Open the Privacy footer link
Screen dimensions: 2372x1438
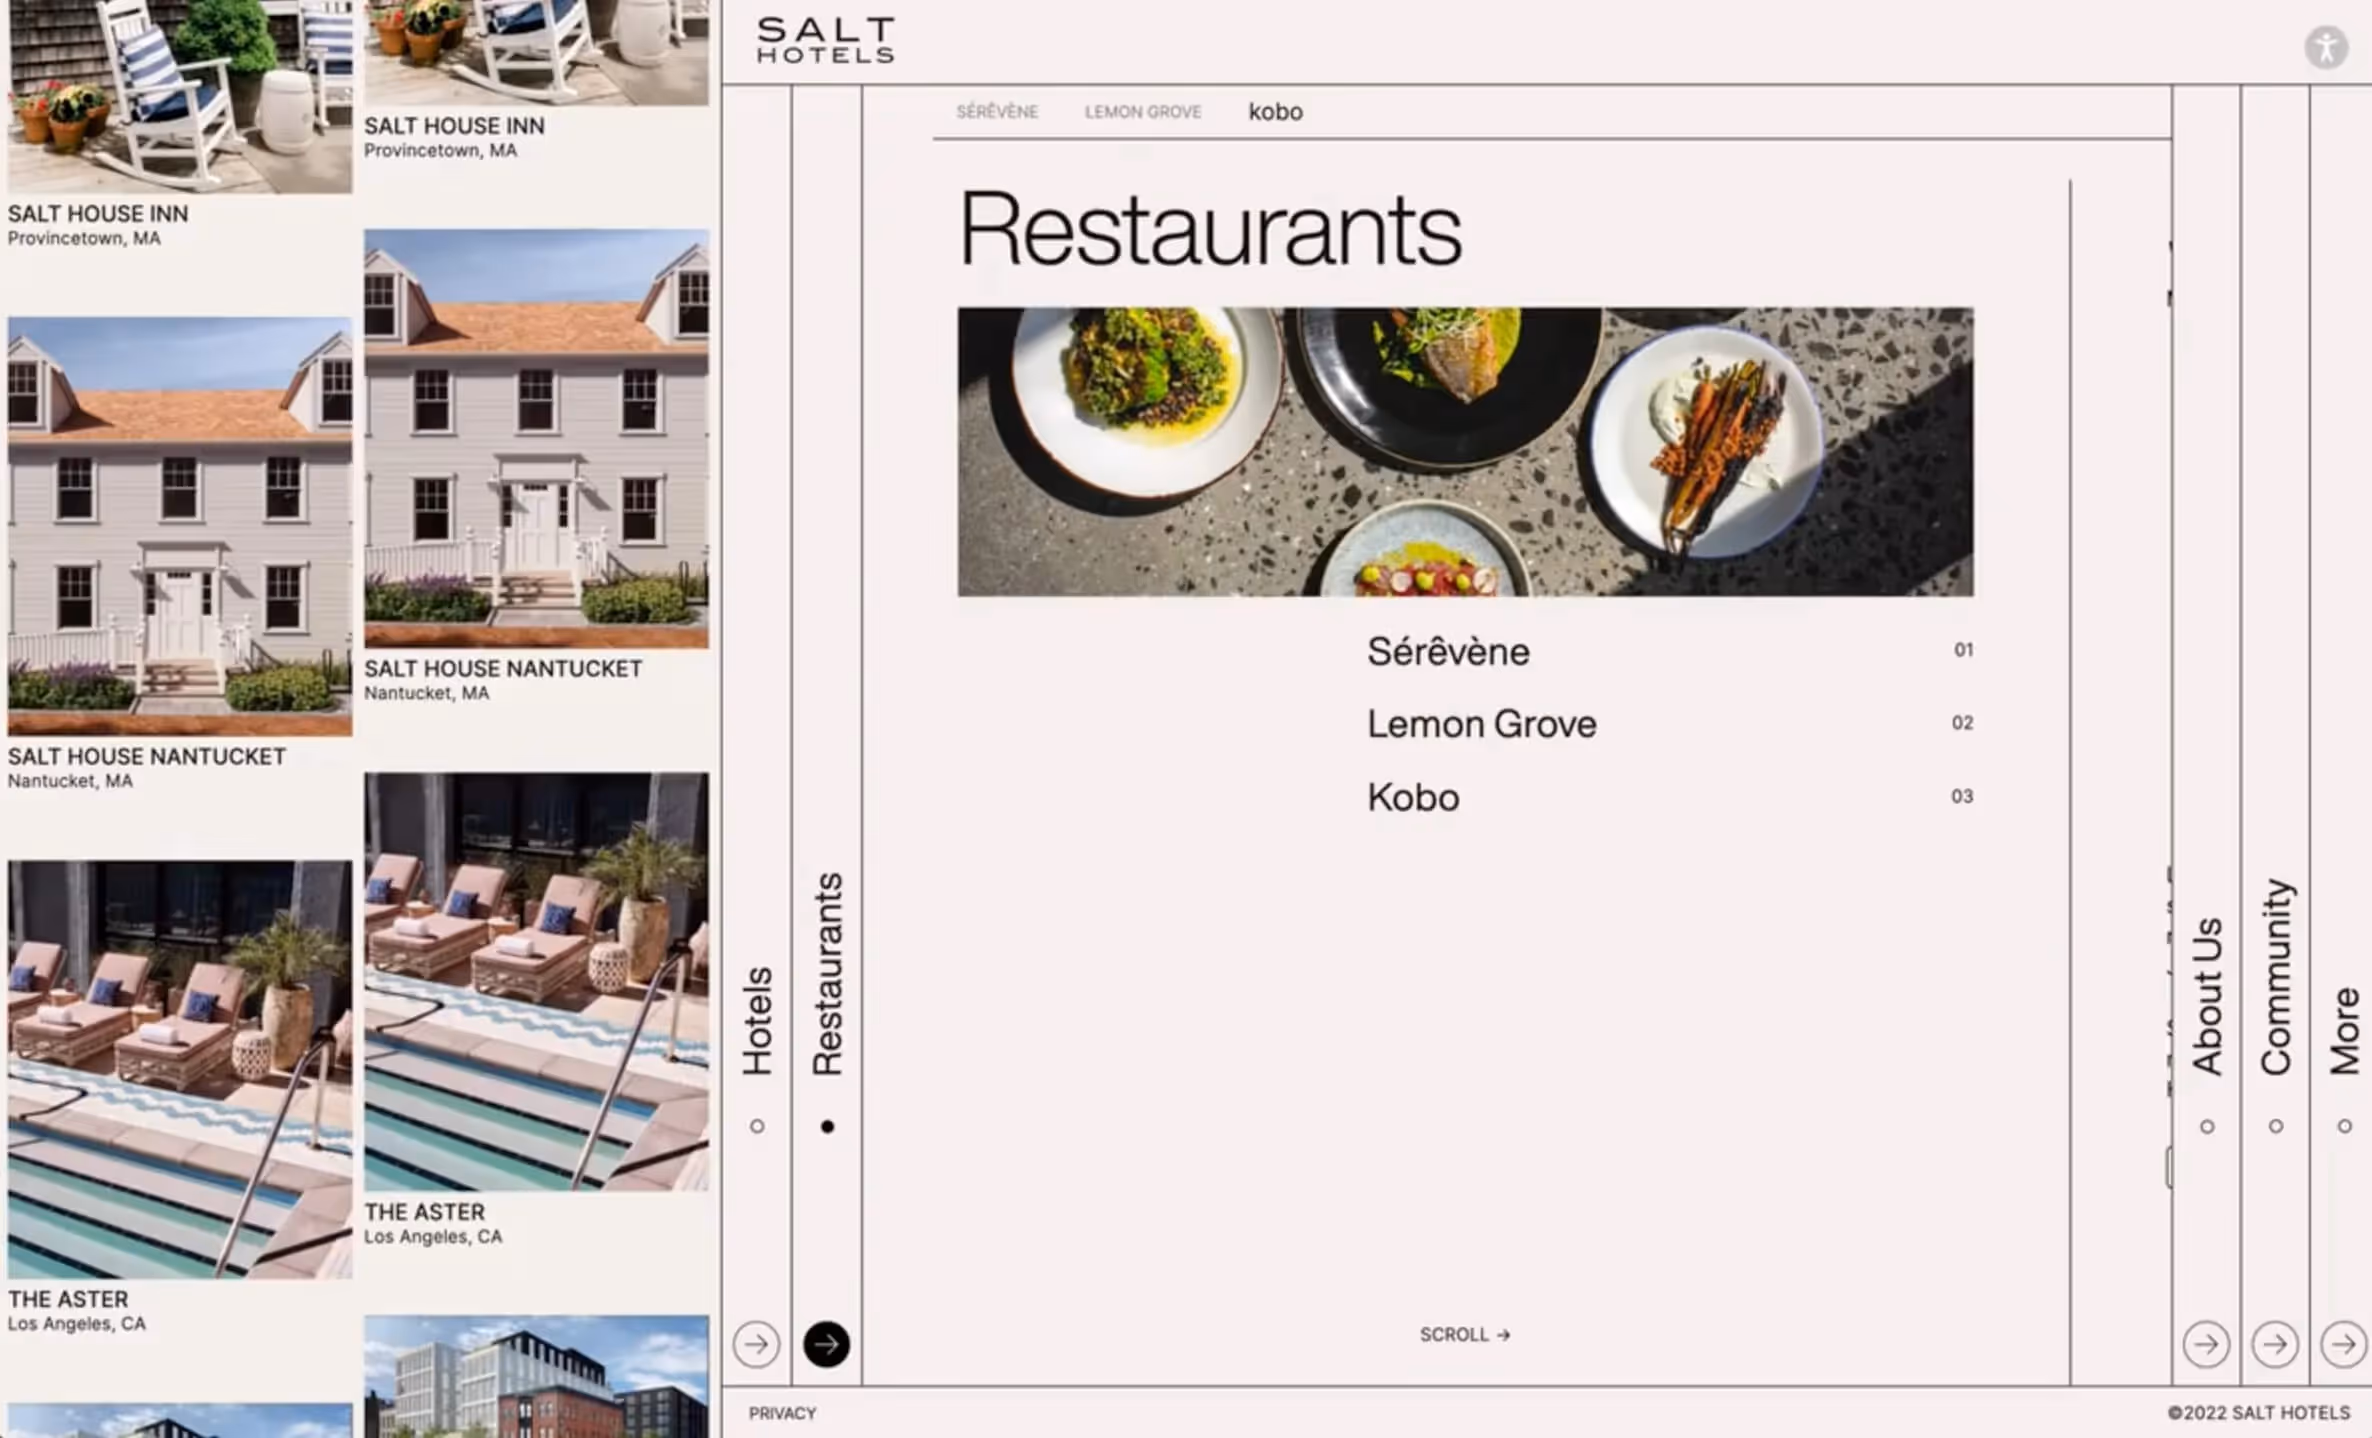coord(782,1413)
